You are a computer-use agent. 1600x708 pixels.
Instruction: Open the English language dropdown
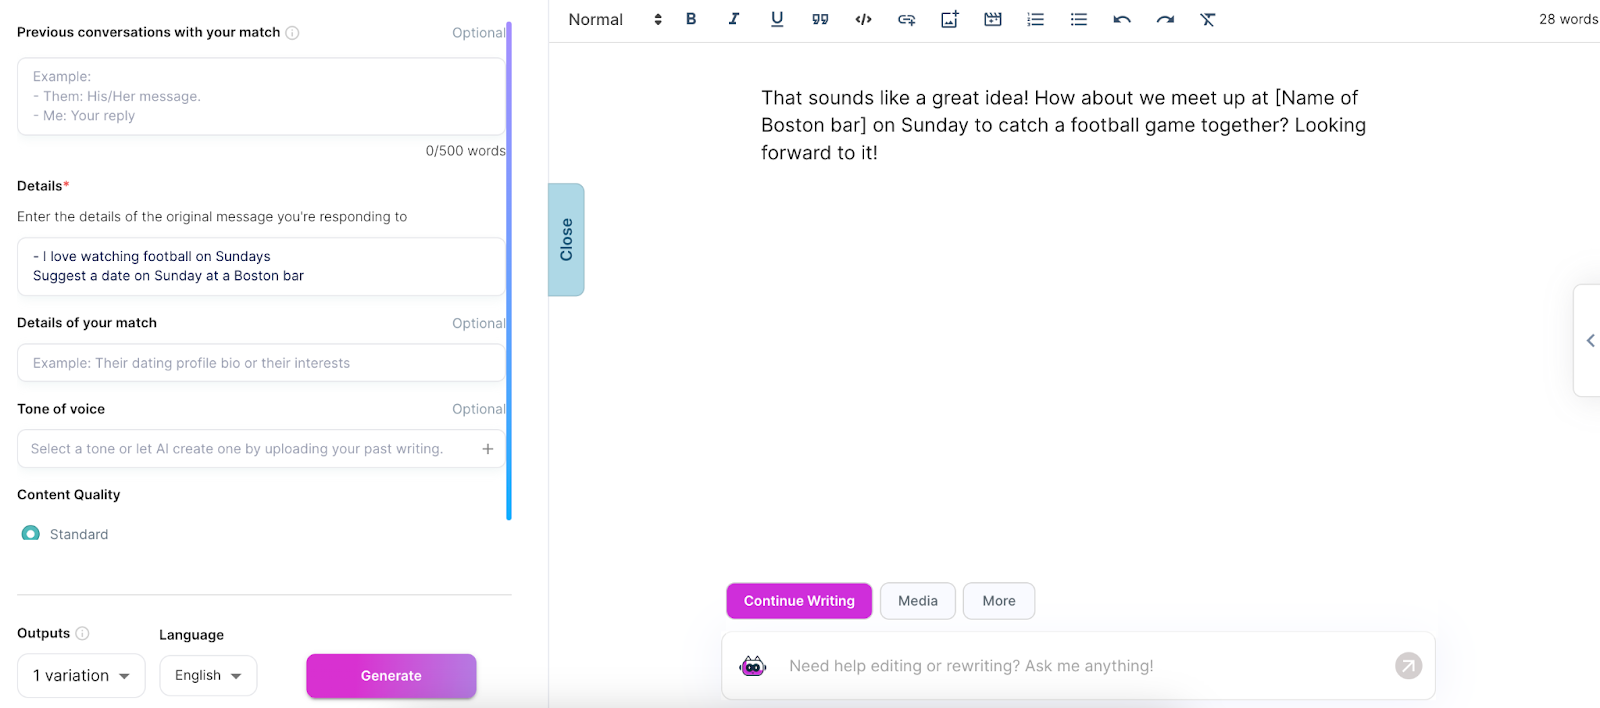tap(208, 676)
